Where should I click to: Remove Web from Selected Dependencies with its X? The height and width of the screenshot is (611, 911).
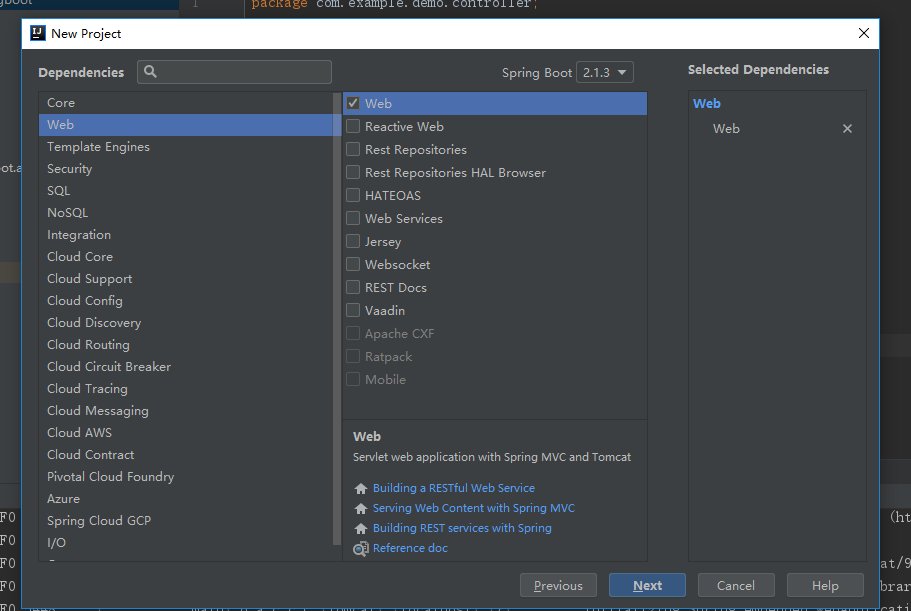(847, 128)
